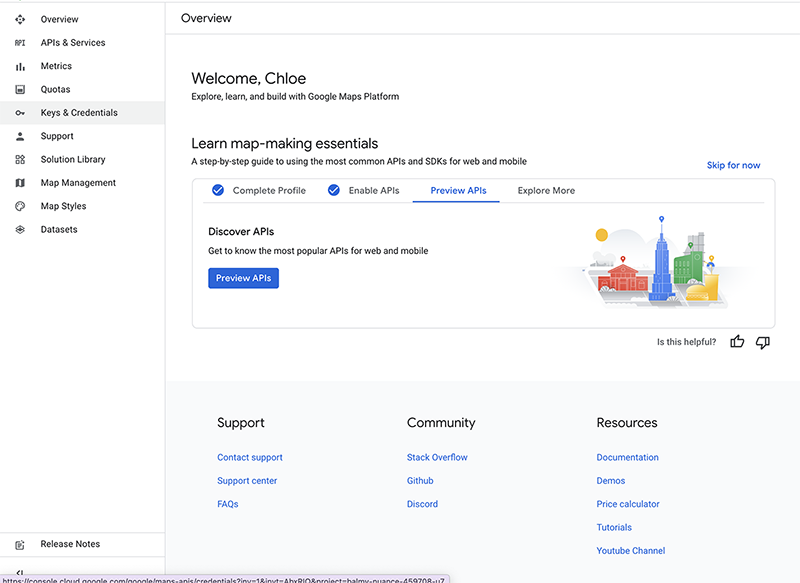
Task: Click Discover APIs heading text
Action: (241, 232)
